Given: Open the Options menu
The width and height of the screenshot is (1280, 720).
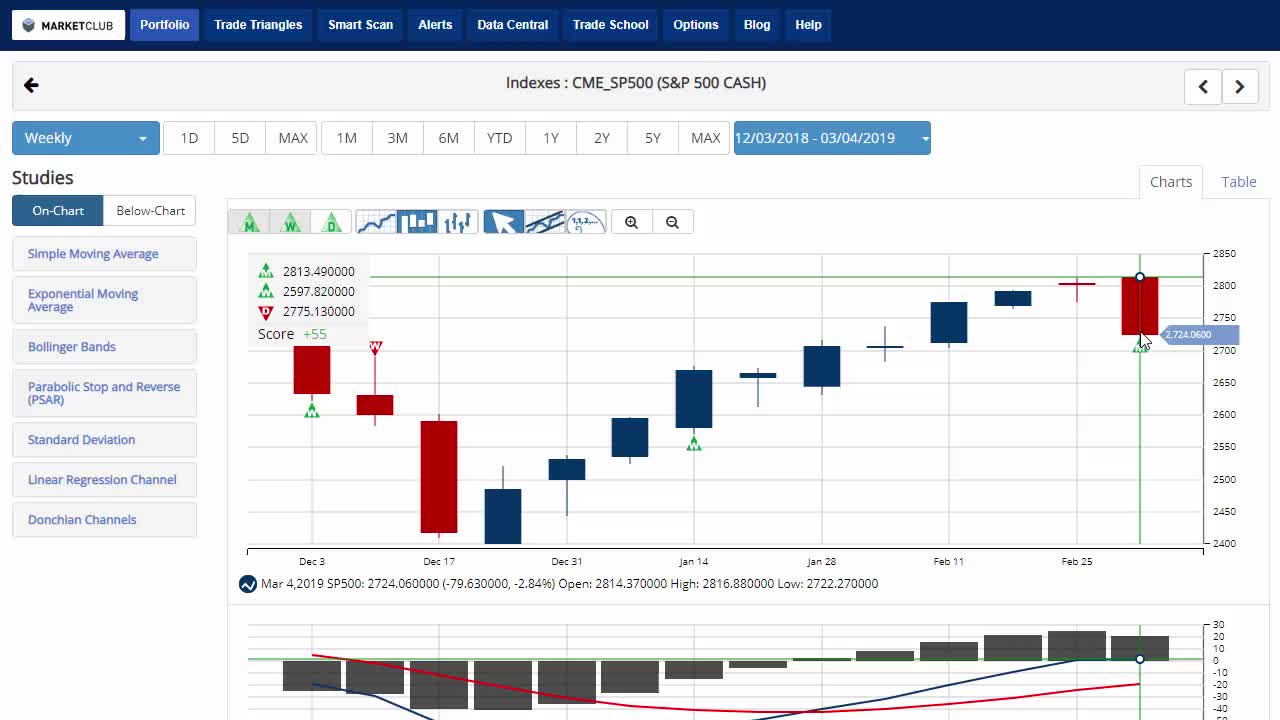Looking at the screenshot, I should (x=696, y=25).
